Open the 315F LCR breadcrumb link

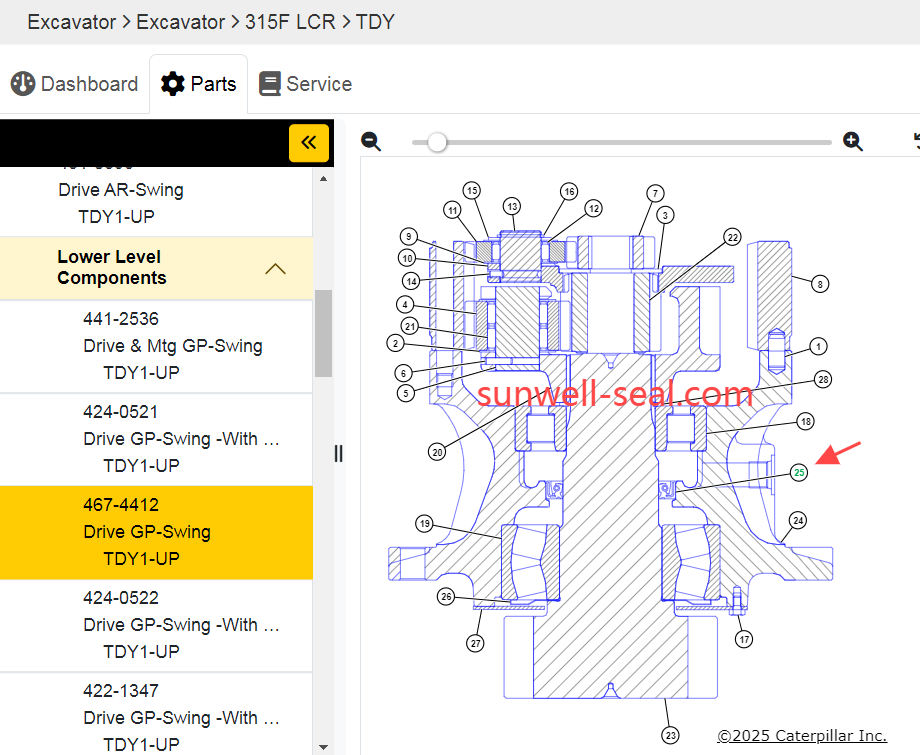point(290,22)
